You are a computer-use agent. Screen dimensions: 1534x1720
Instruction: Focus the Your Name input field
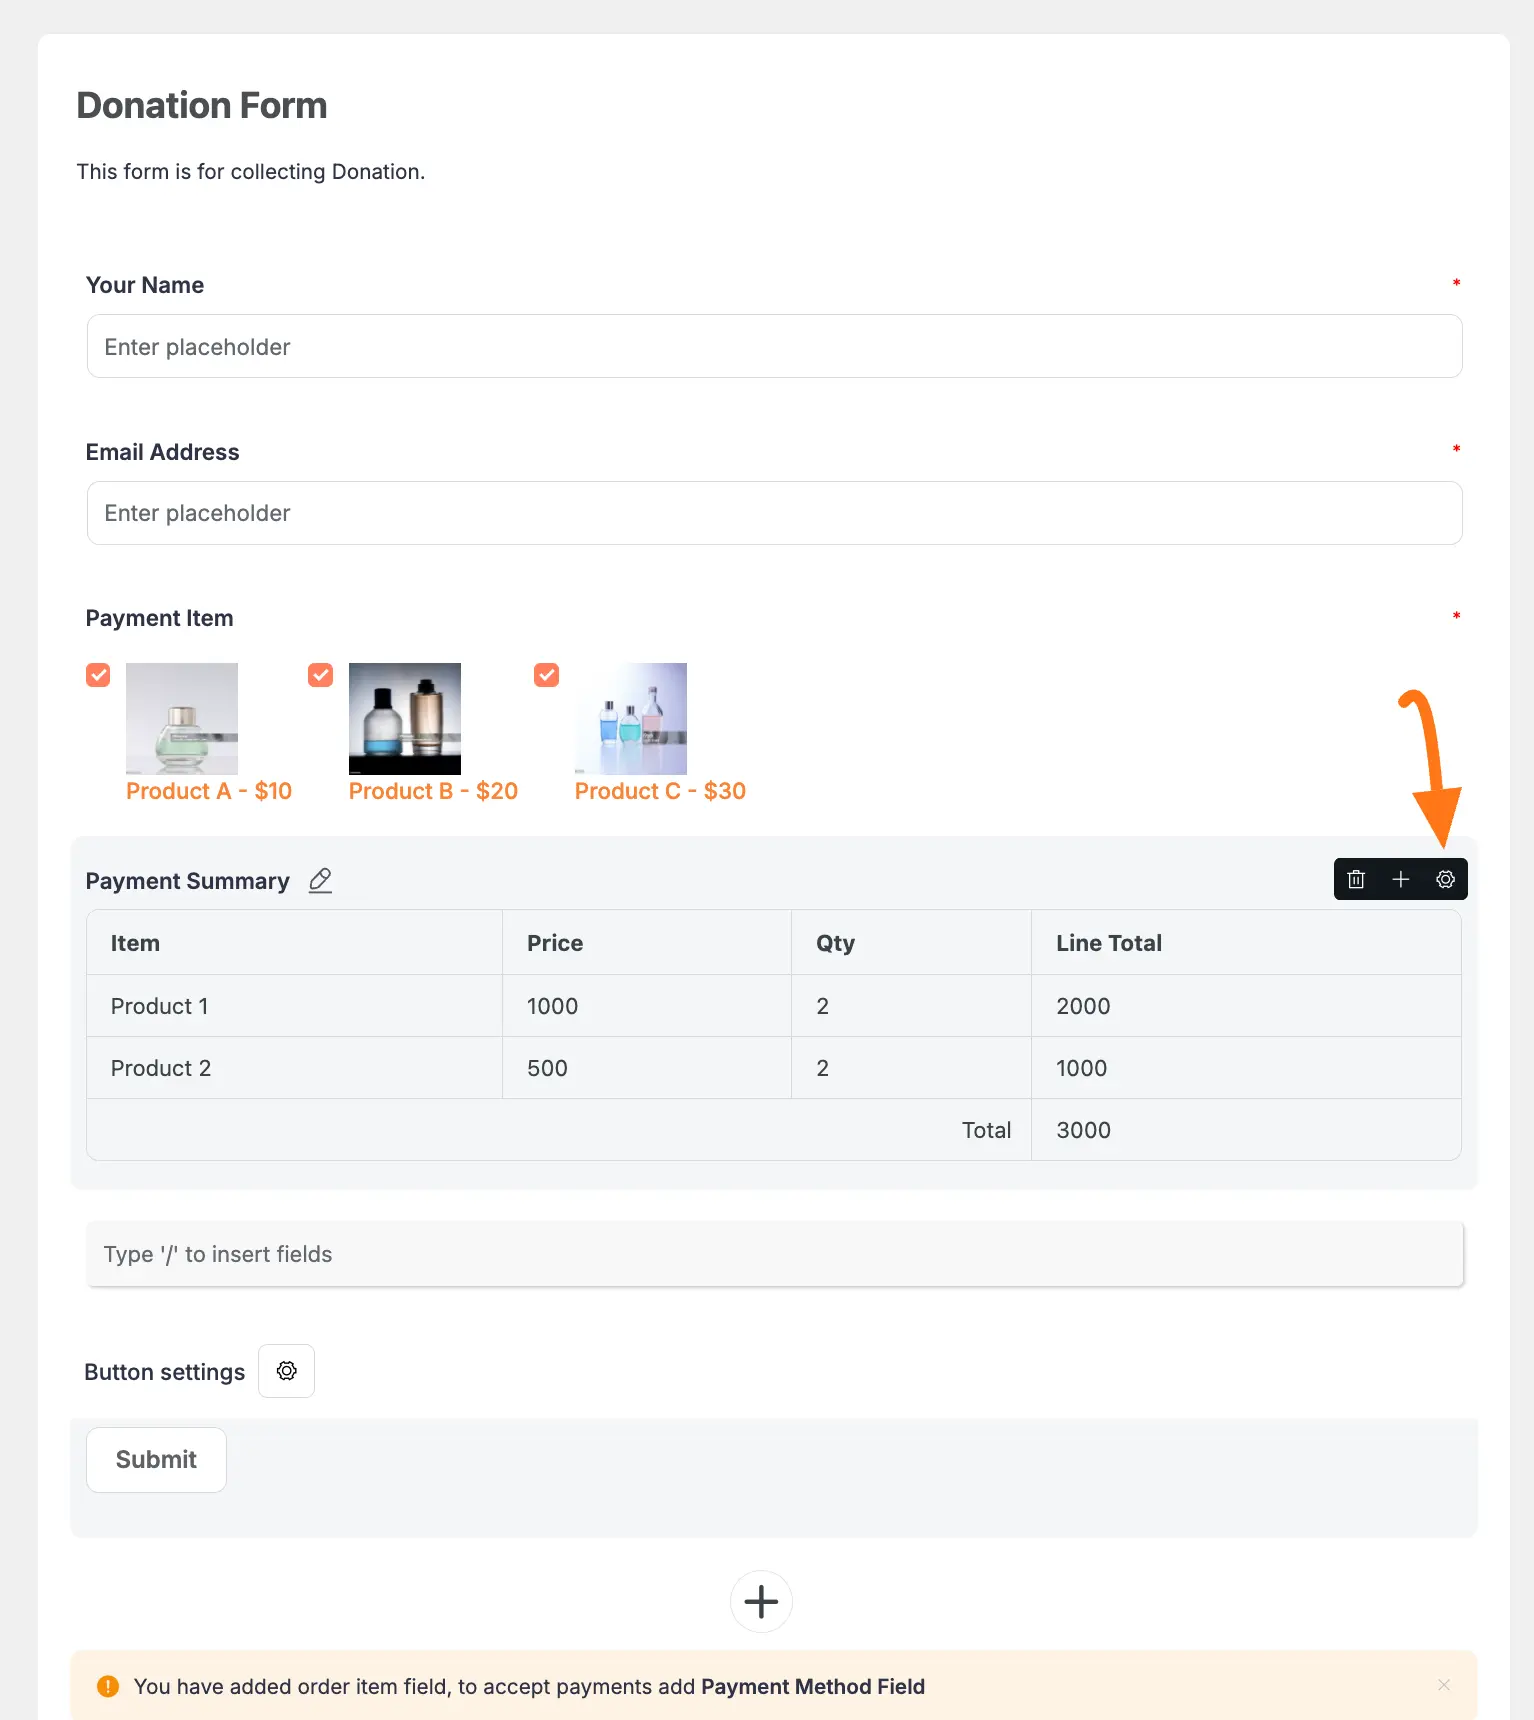tap(774, 346)
